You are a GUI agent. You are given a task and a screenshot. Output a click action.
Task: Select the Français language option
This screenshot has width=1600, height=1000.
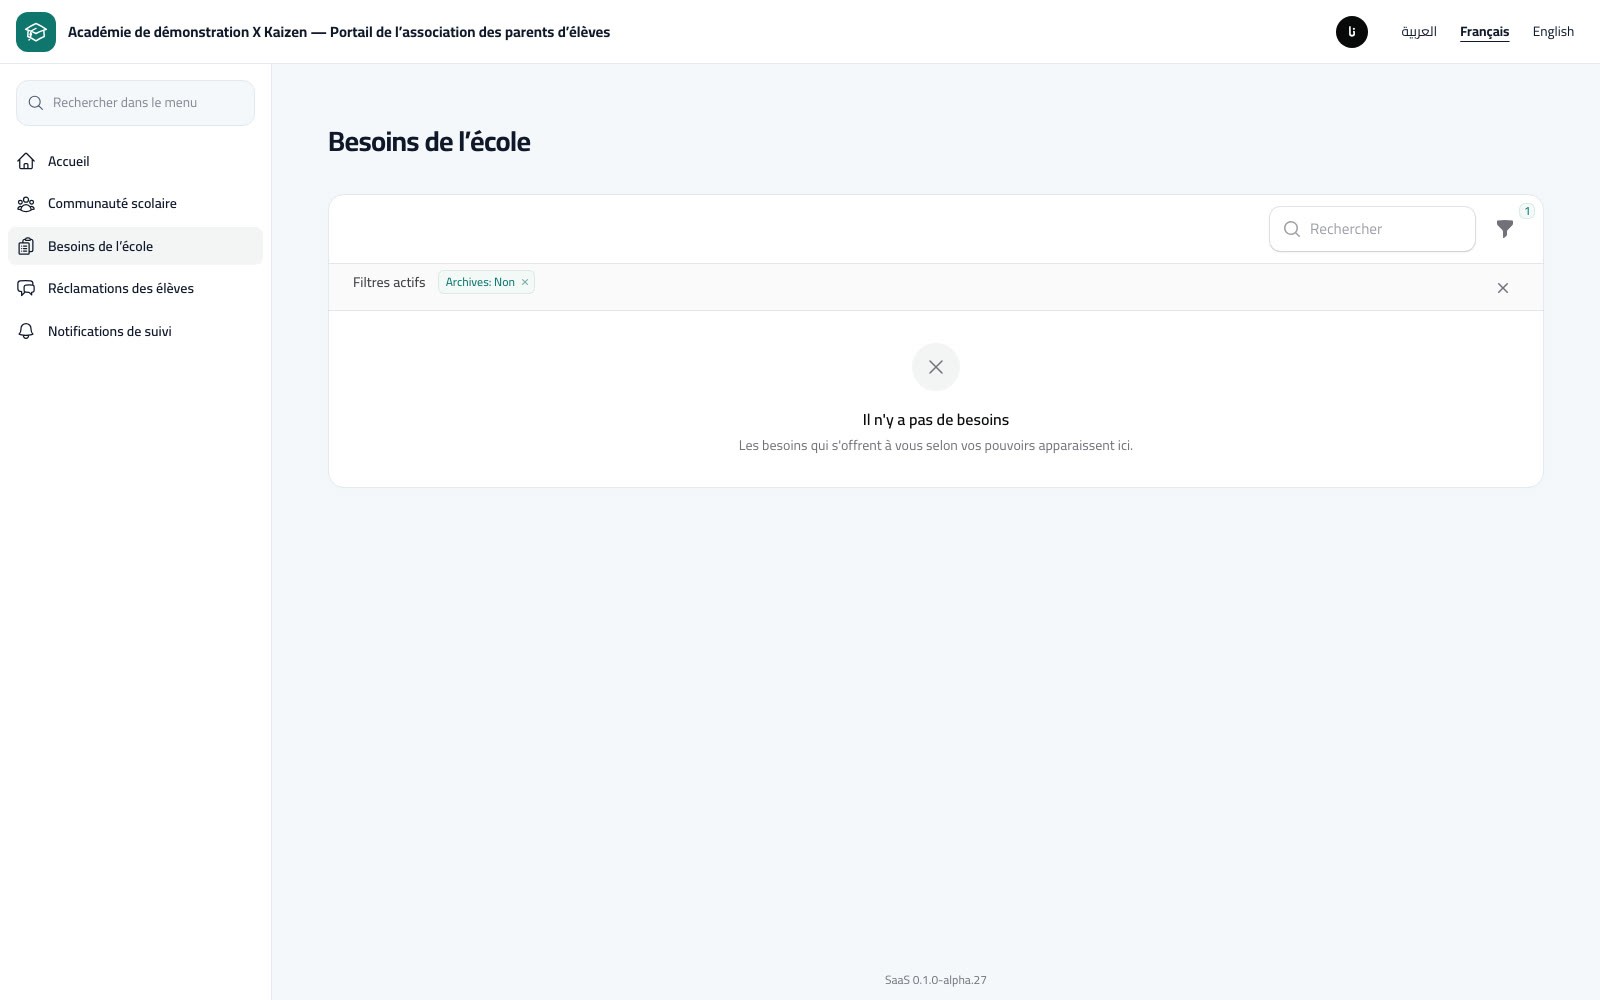coord(1484,32)
